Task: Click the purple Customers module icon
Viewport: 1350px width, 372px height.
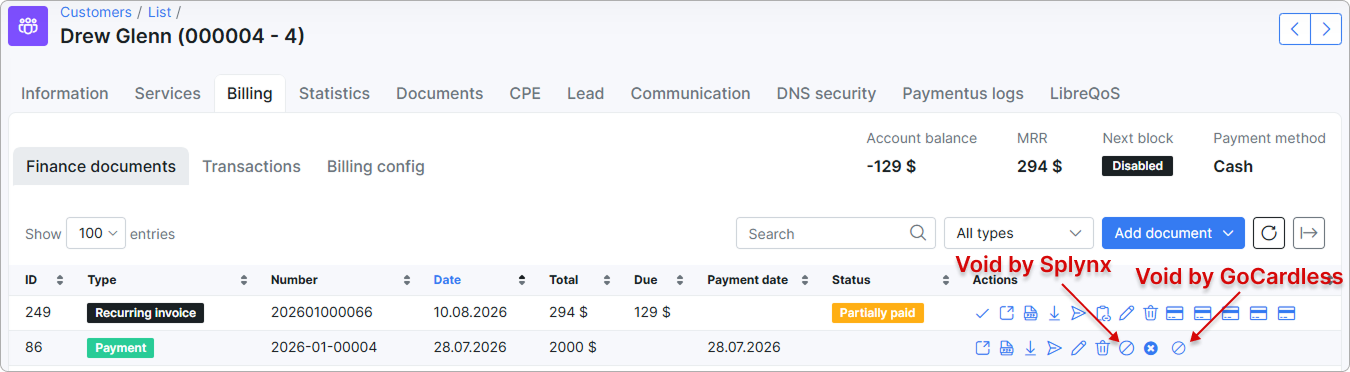Action: pyautogui.click(x=28, y=26)
